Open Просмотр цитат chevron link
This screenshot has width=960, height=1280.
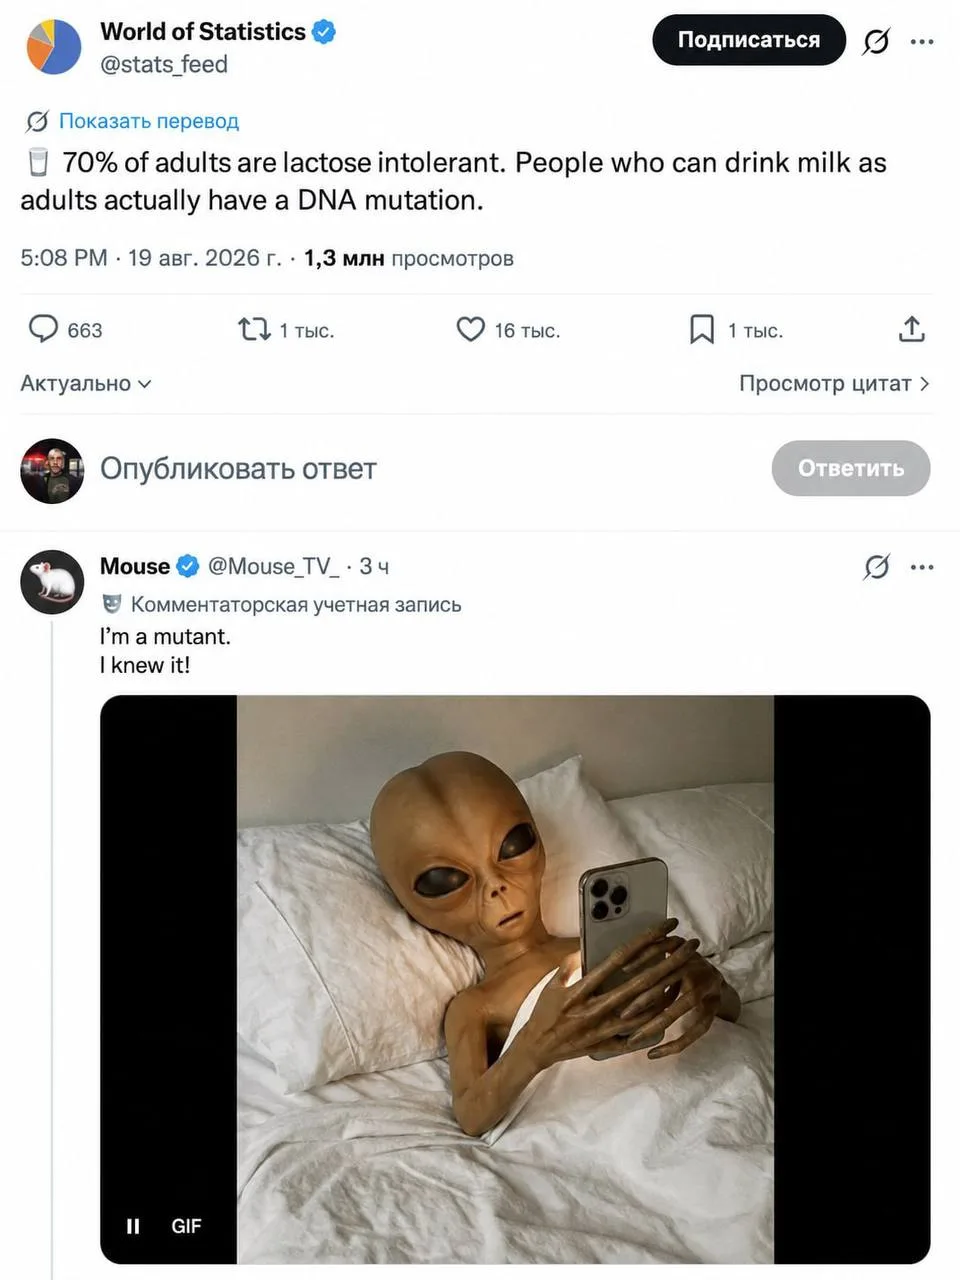(834, 383)
